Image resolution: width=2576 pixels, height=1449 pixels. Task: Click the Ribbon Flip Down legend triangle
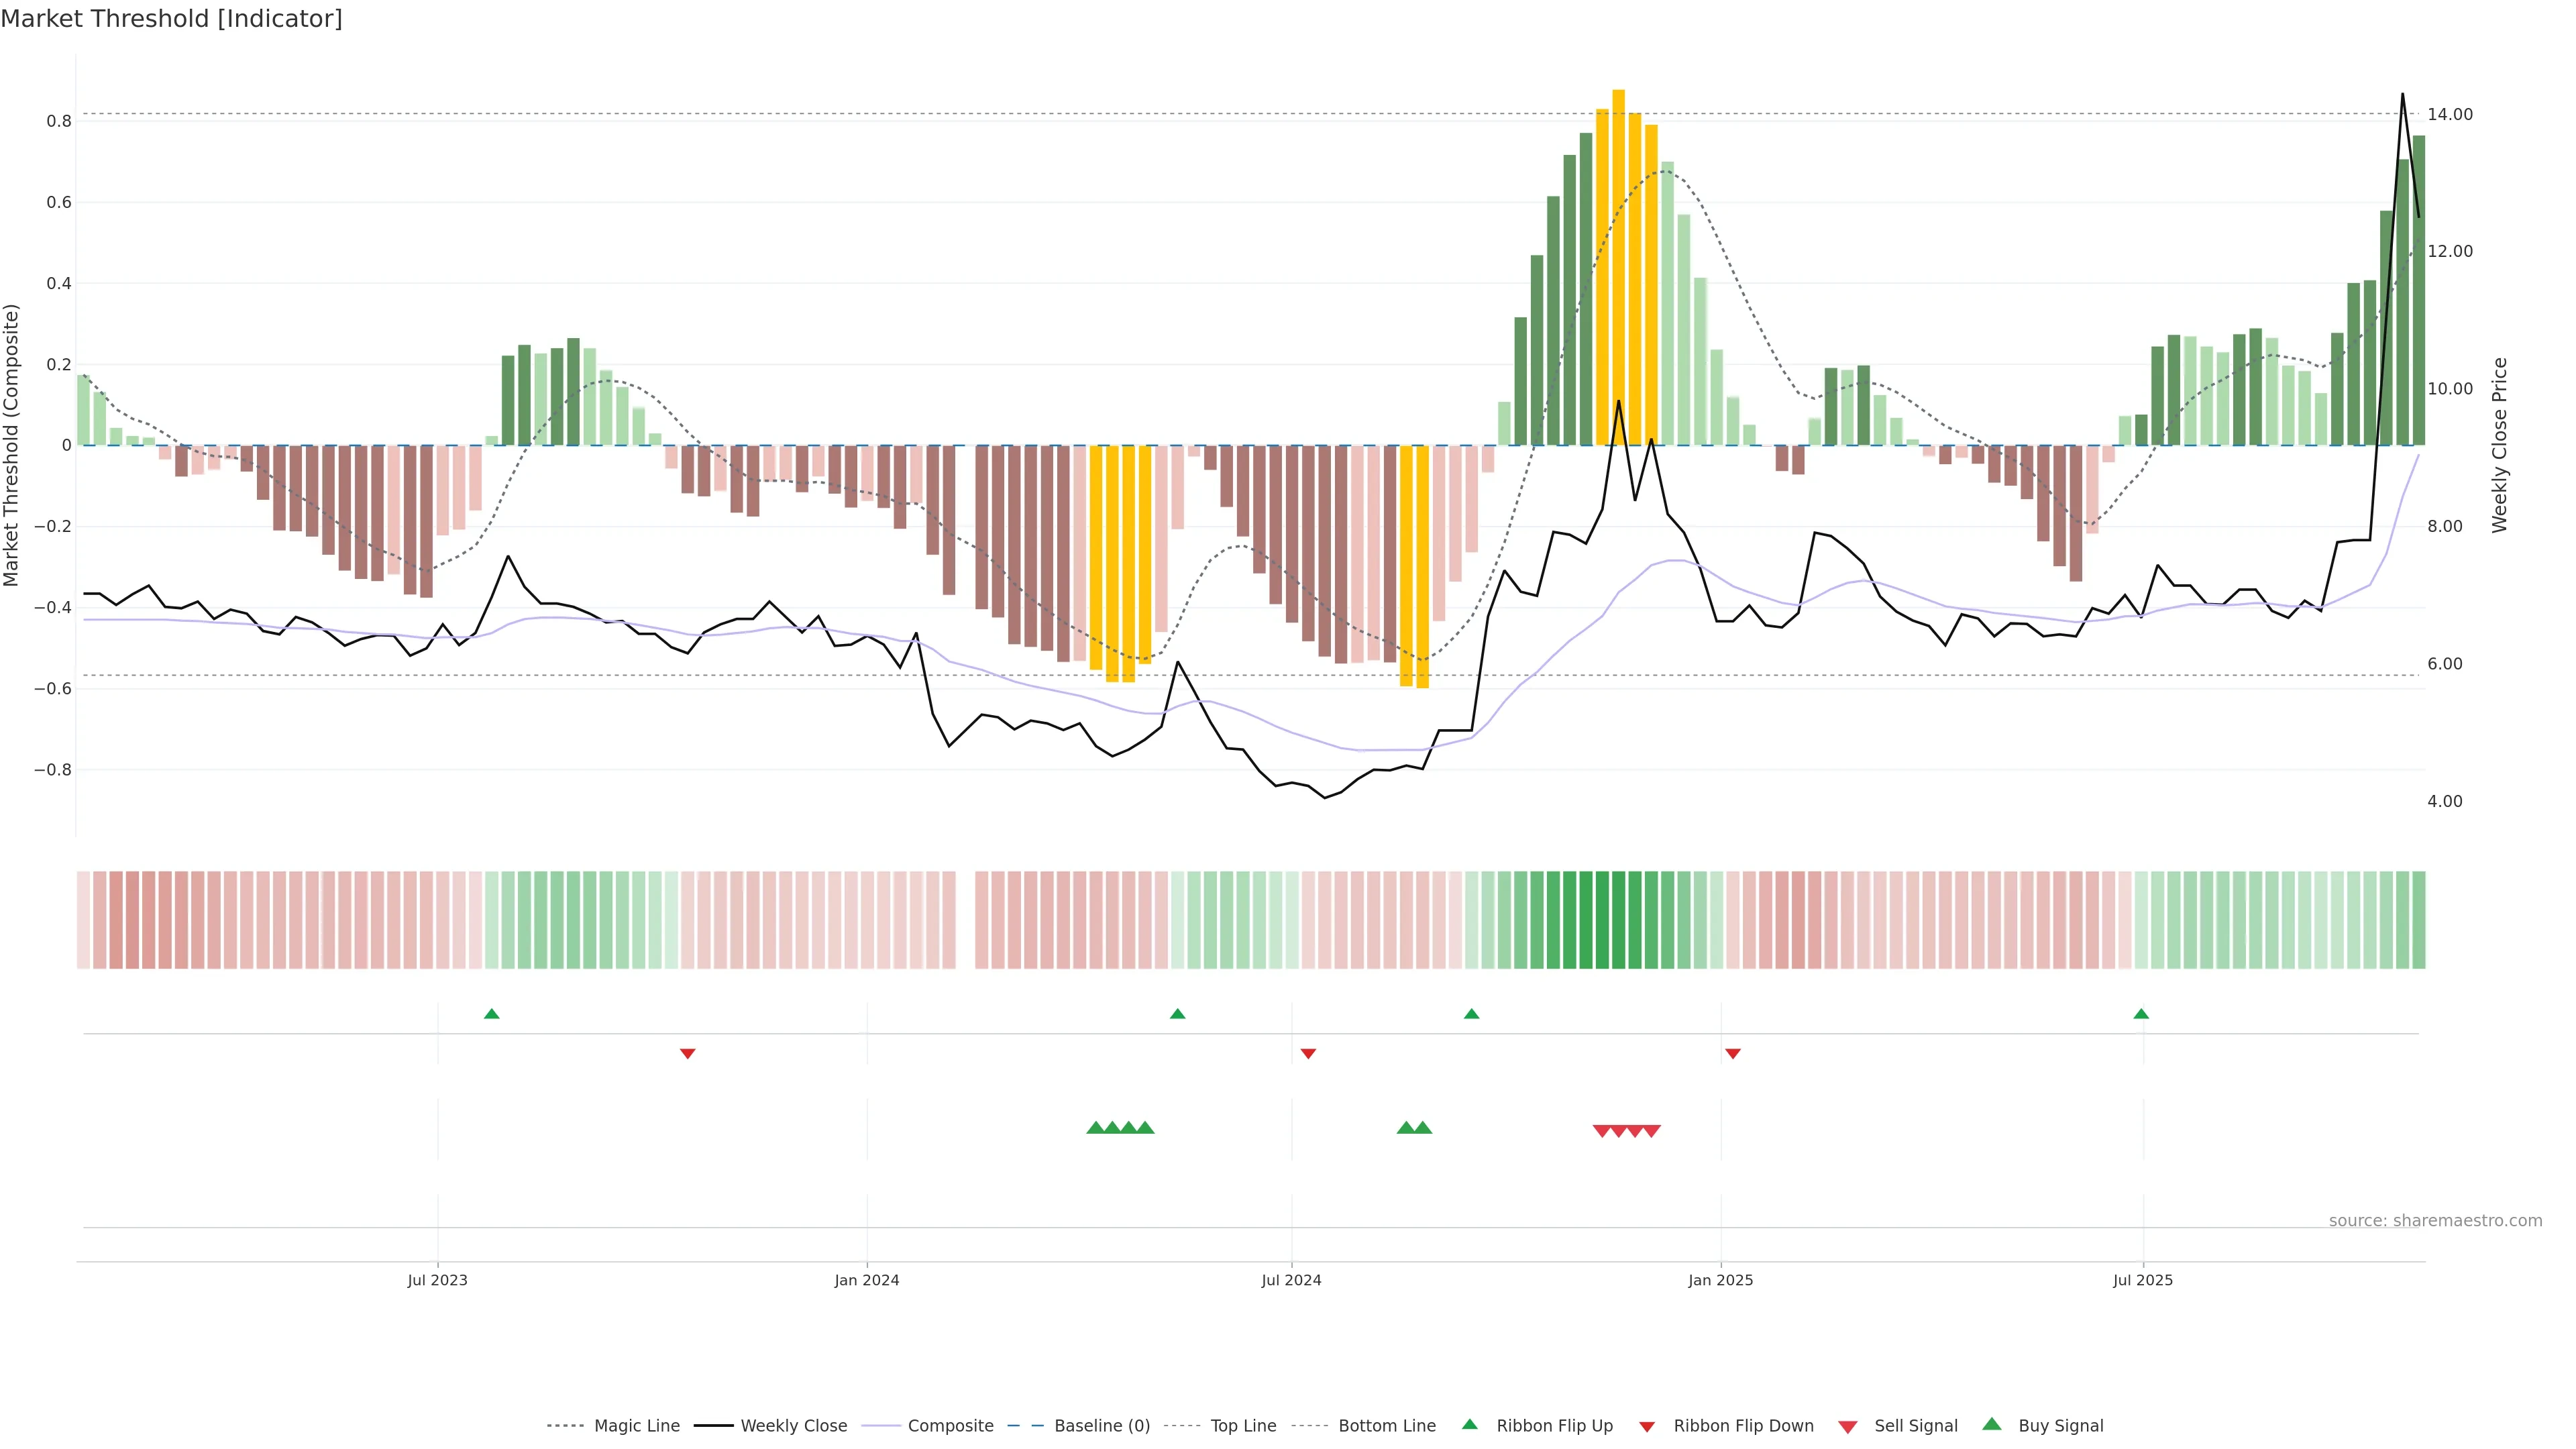click(1647, 1426)
